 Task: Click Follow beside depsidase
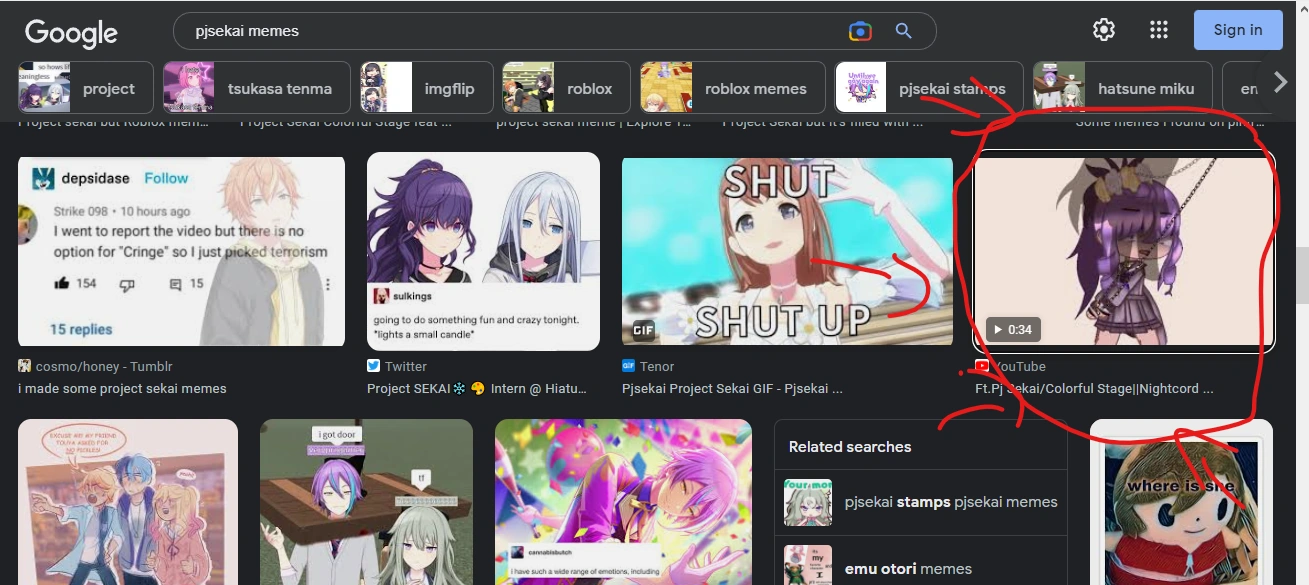(x=166, y=178)
